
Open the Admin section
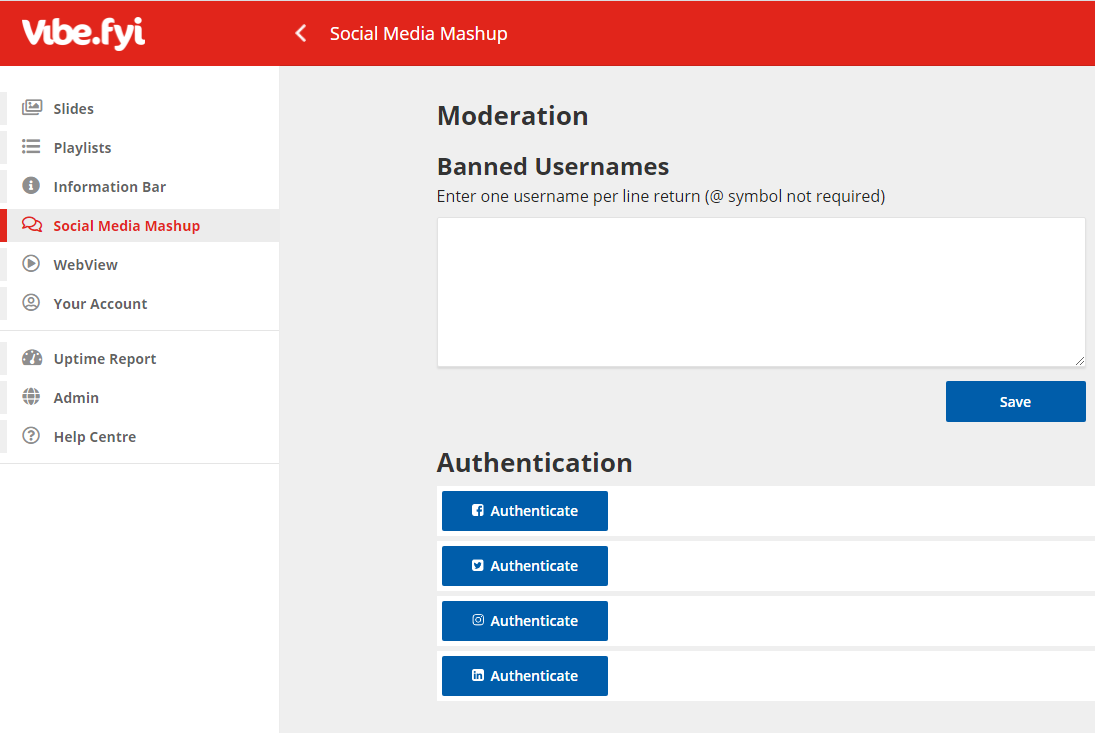[140, 398]
